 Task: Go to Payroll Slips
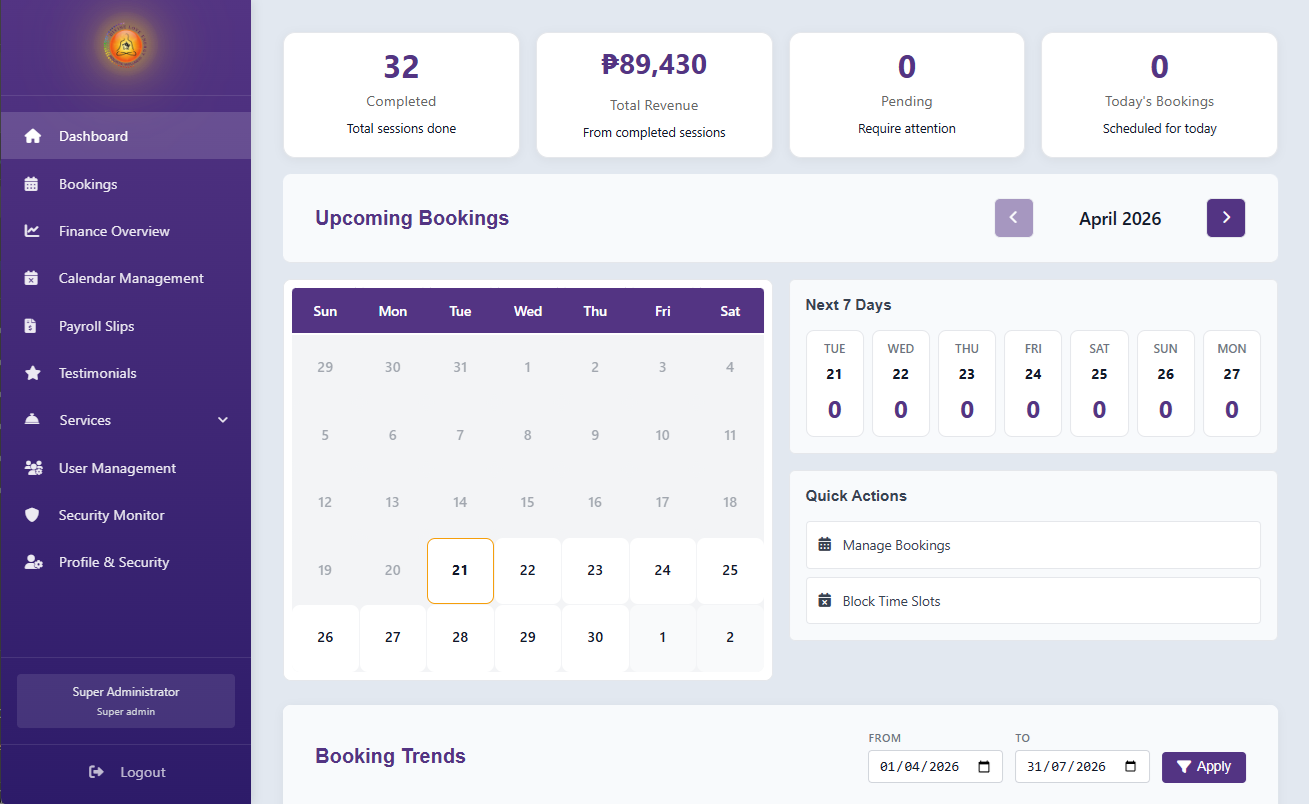[x=126, y=326]
